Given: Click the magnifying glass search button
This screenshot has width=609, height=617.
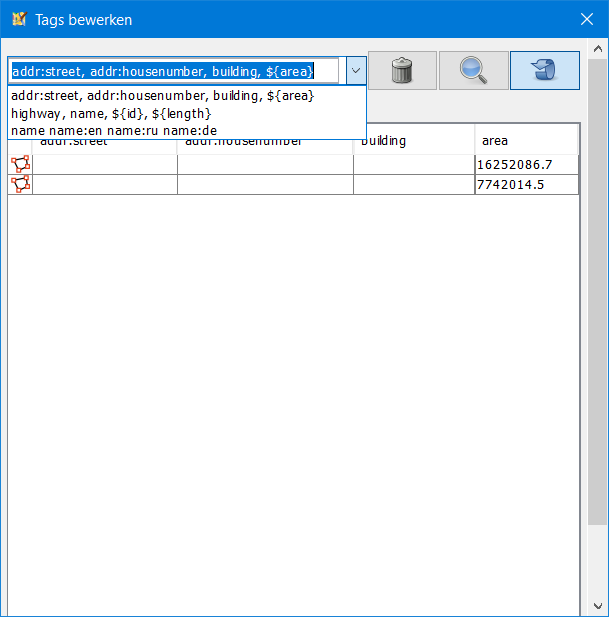Looking at the screenshot, I should point(473,70).
